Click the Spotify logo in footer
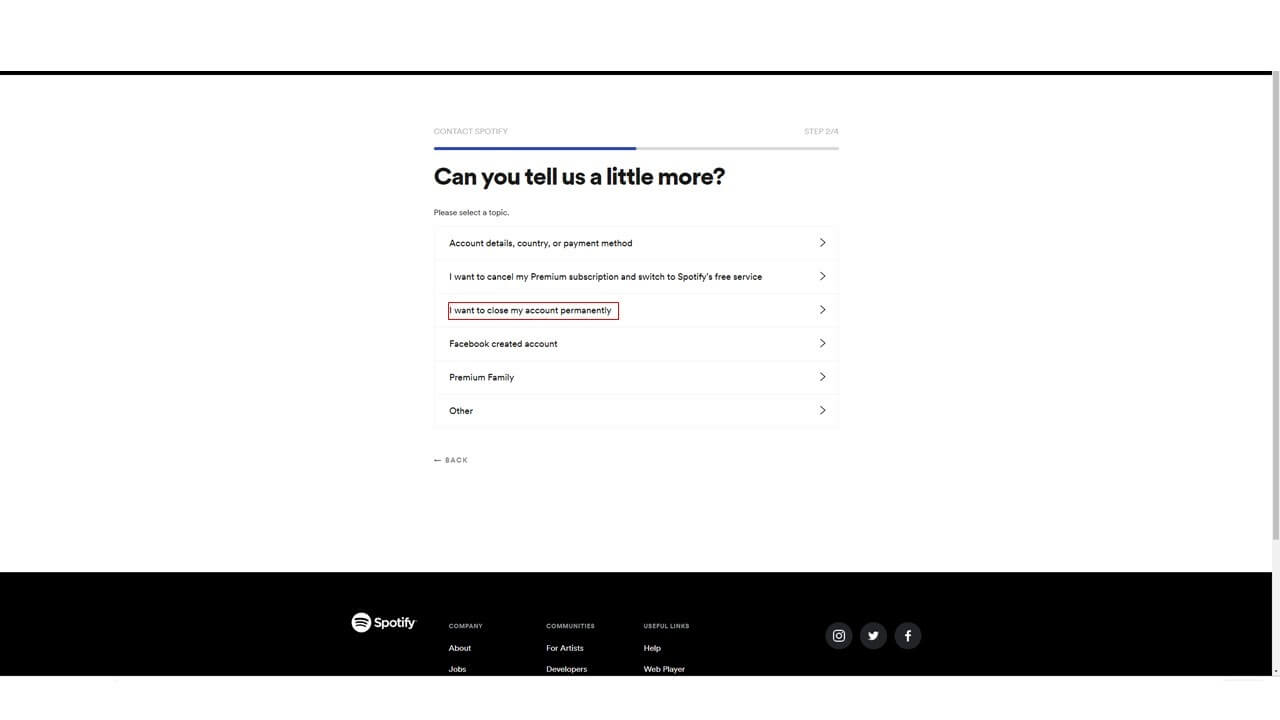Image resolution: width=1280 pixels, height=720 pixels. (x=383, y=622)
